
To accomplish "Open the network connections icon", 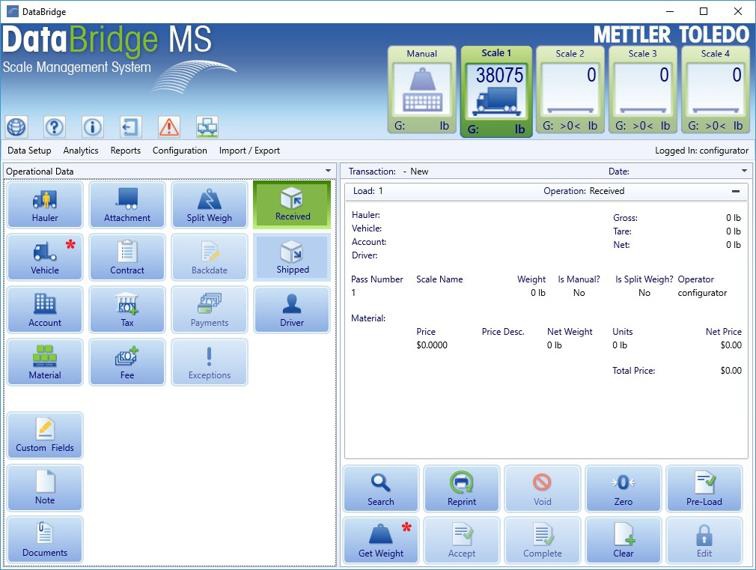I will point(207,127).
